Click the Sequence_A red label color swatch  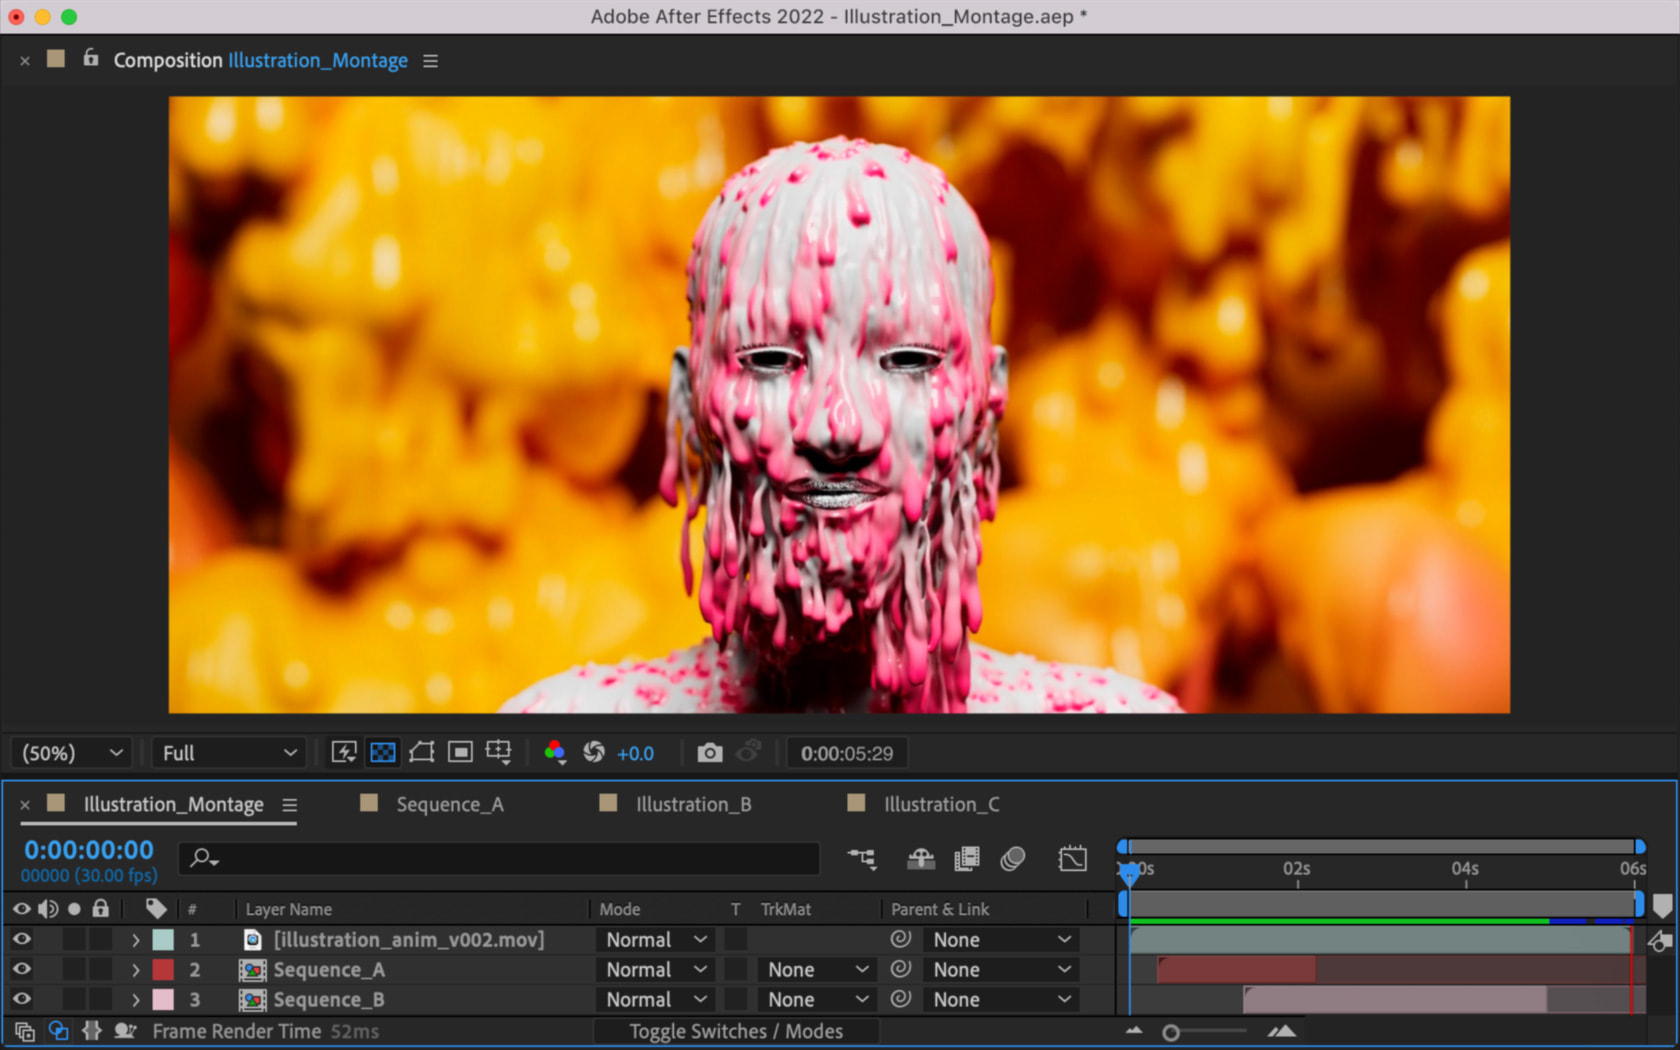[x=163, y=970]
